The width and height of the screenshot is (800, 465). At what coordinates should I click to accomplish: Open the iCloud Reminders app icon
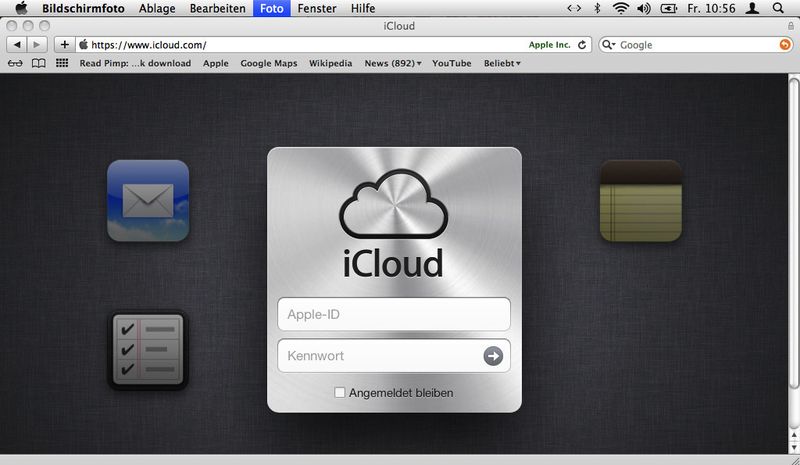coord(148,350)
